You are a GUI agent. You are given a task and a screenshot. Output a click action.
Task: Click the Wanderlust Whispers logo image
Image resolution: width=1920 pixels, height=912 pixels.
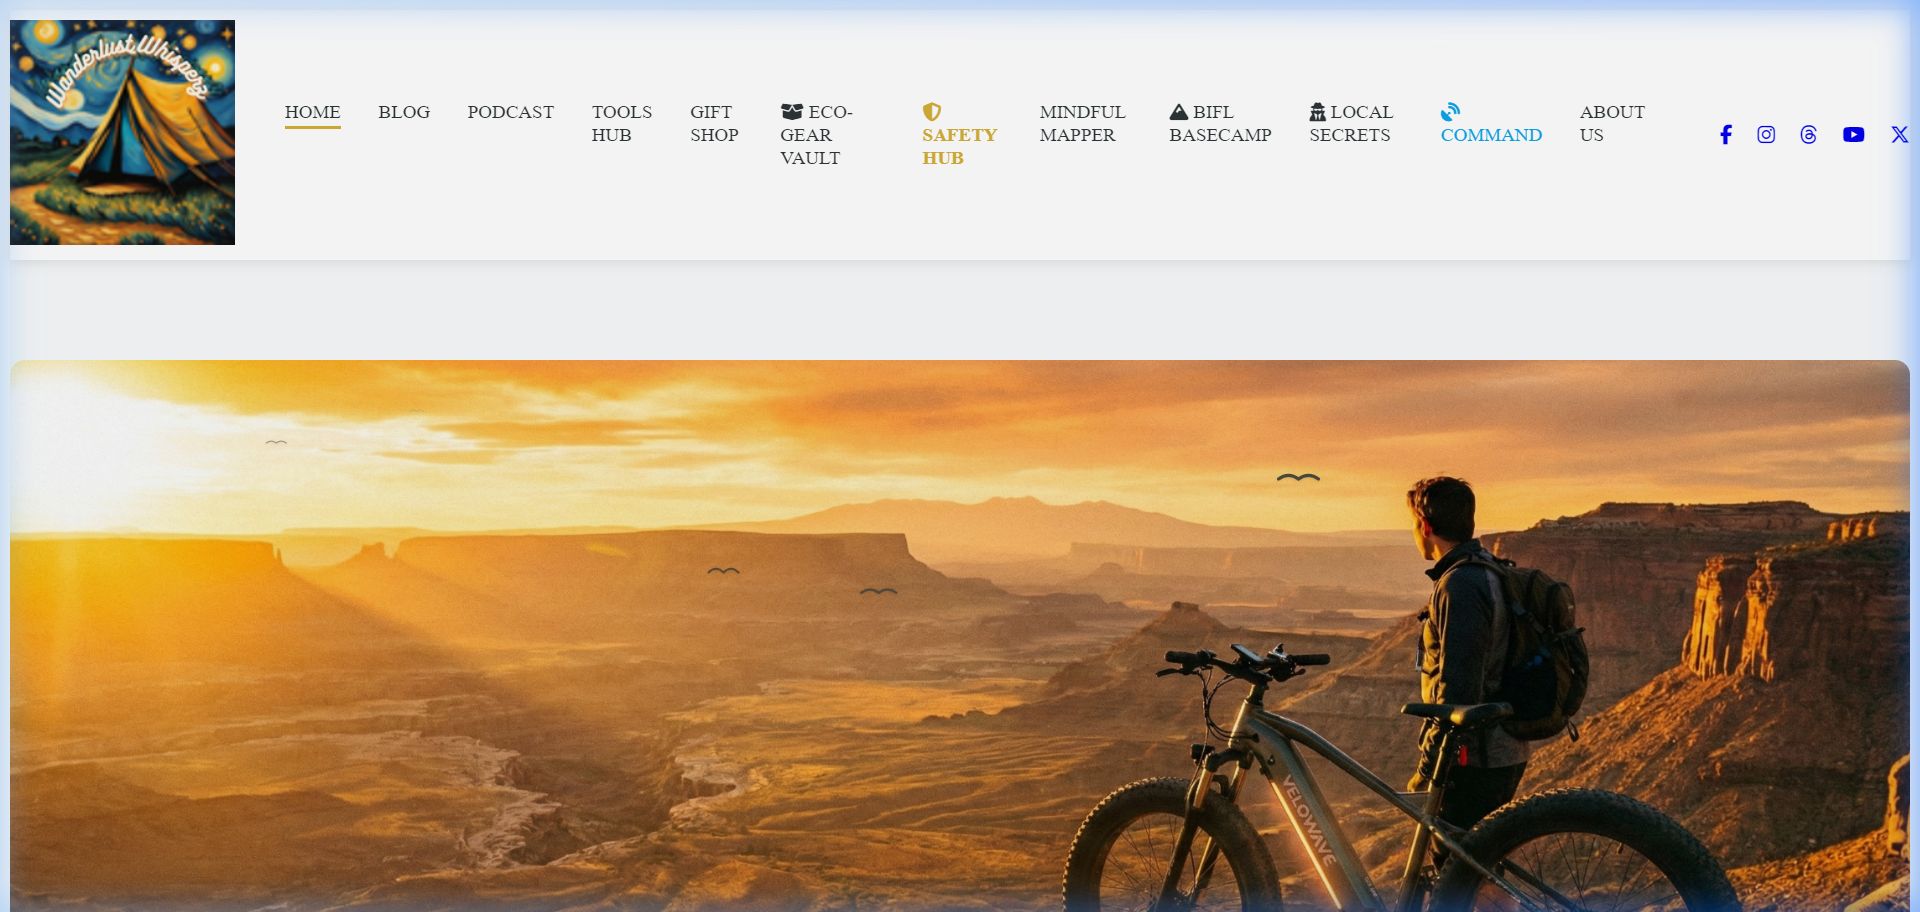point(122,132)
